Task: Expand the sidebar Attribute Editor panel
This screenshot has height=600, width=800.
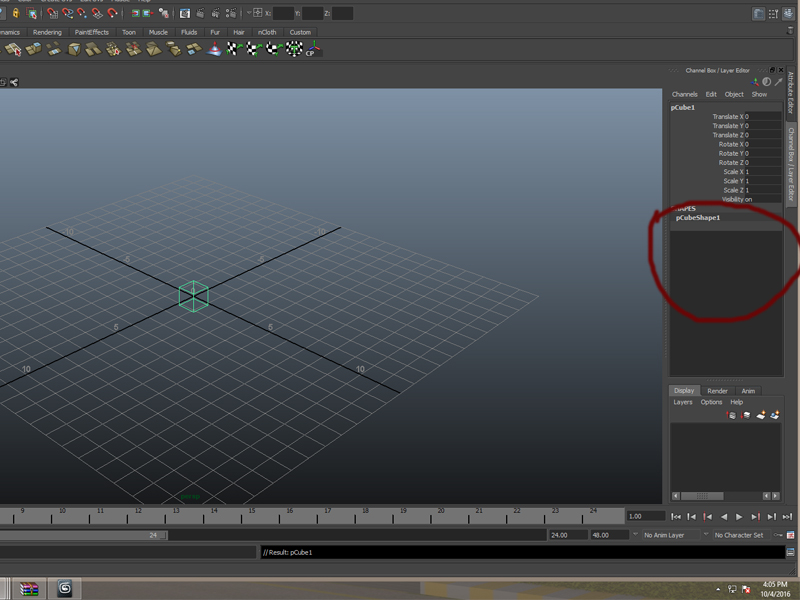Action: (x=792, y=110)
